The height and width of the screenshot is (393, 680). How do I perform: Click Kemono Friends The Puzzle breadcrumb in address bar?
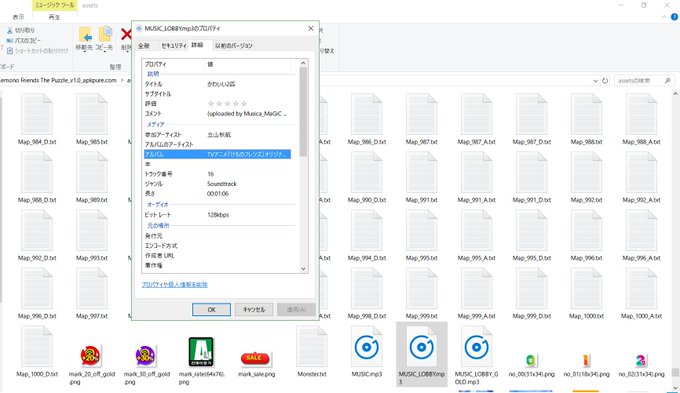58,81
